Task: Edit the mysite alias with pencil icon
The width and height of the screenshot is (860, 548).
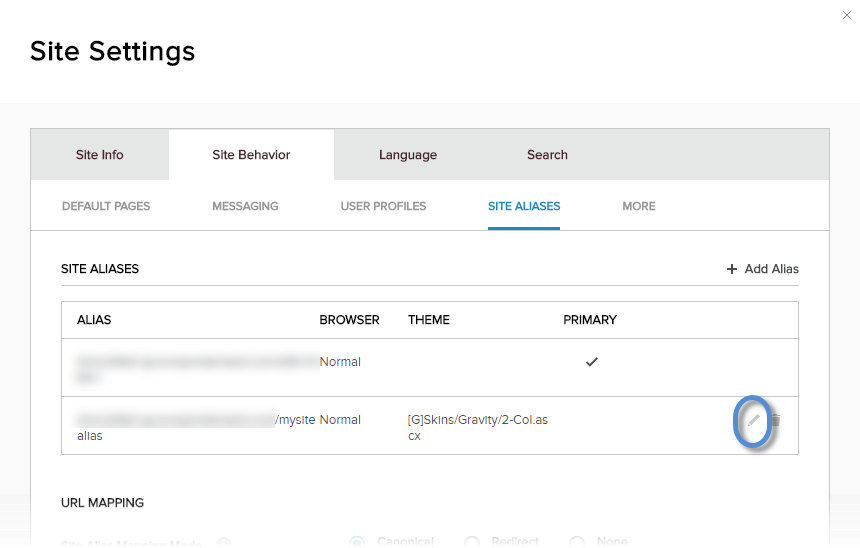Action: [x=754, y=420]
